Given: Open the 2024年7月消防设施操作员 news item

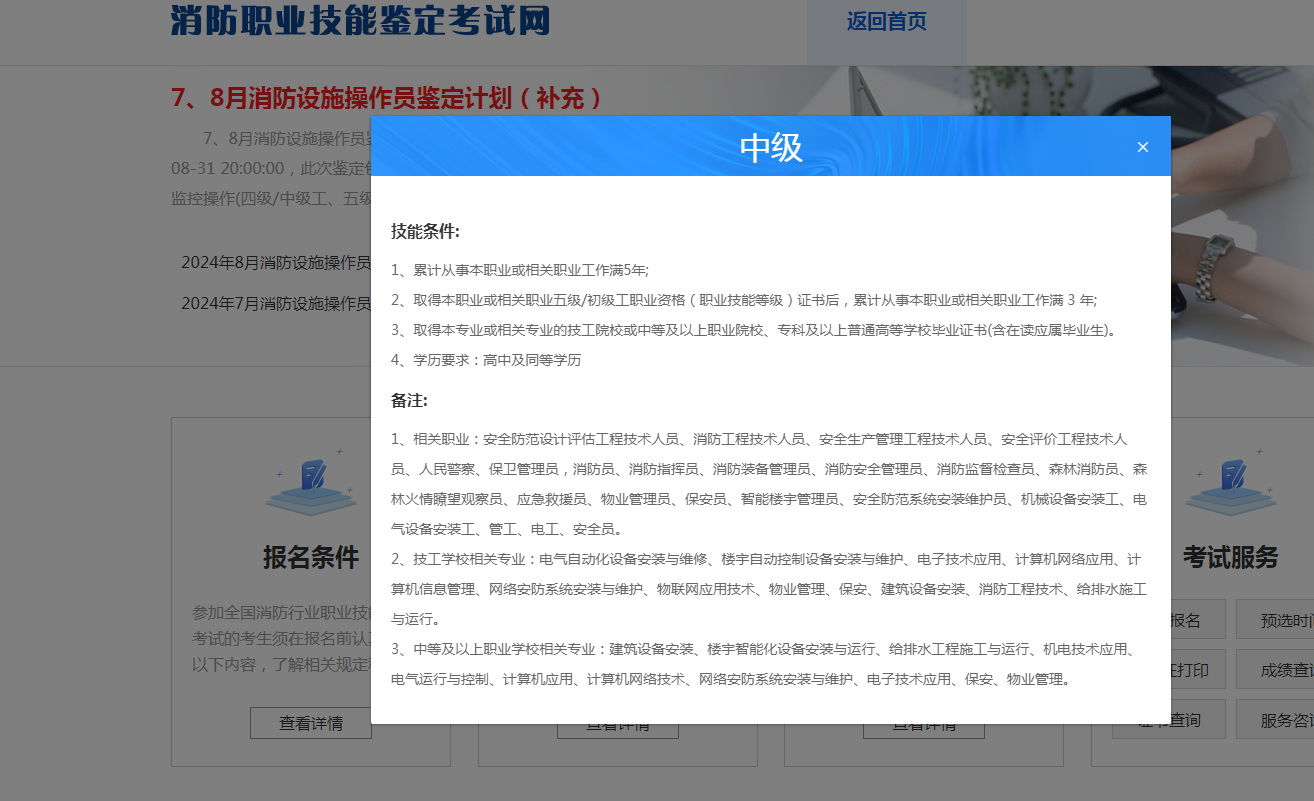Looking at the screenshot, I should click(x=276, y=303).
